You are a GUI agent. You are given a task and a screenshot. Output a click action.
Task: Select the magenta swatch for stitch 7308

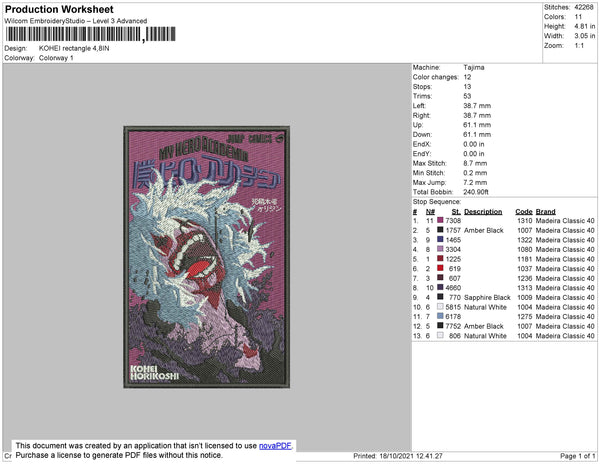(440, 220)
